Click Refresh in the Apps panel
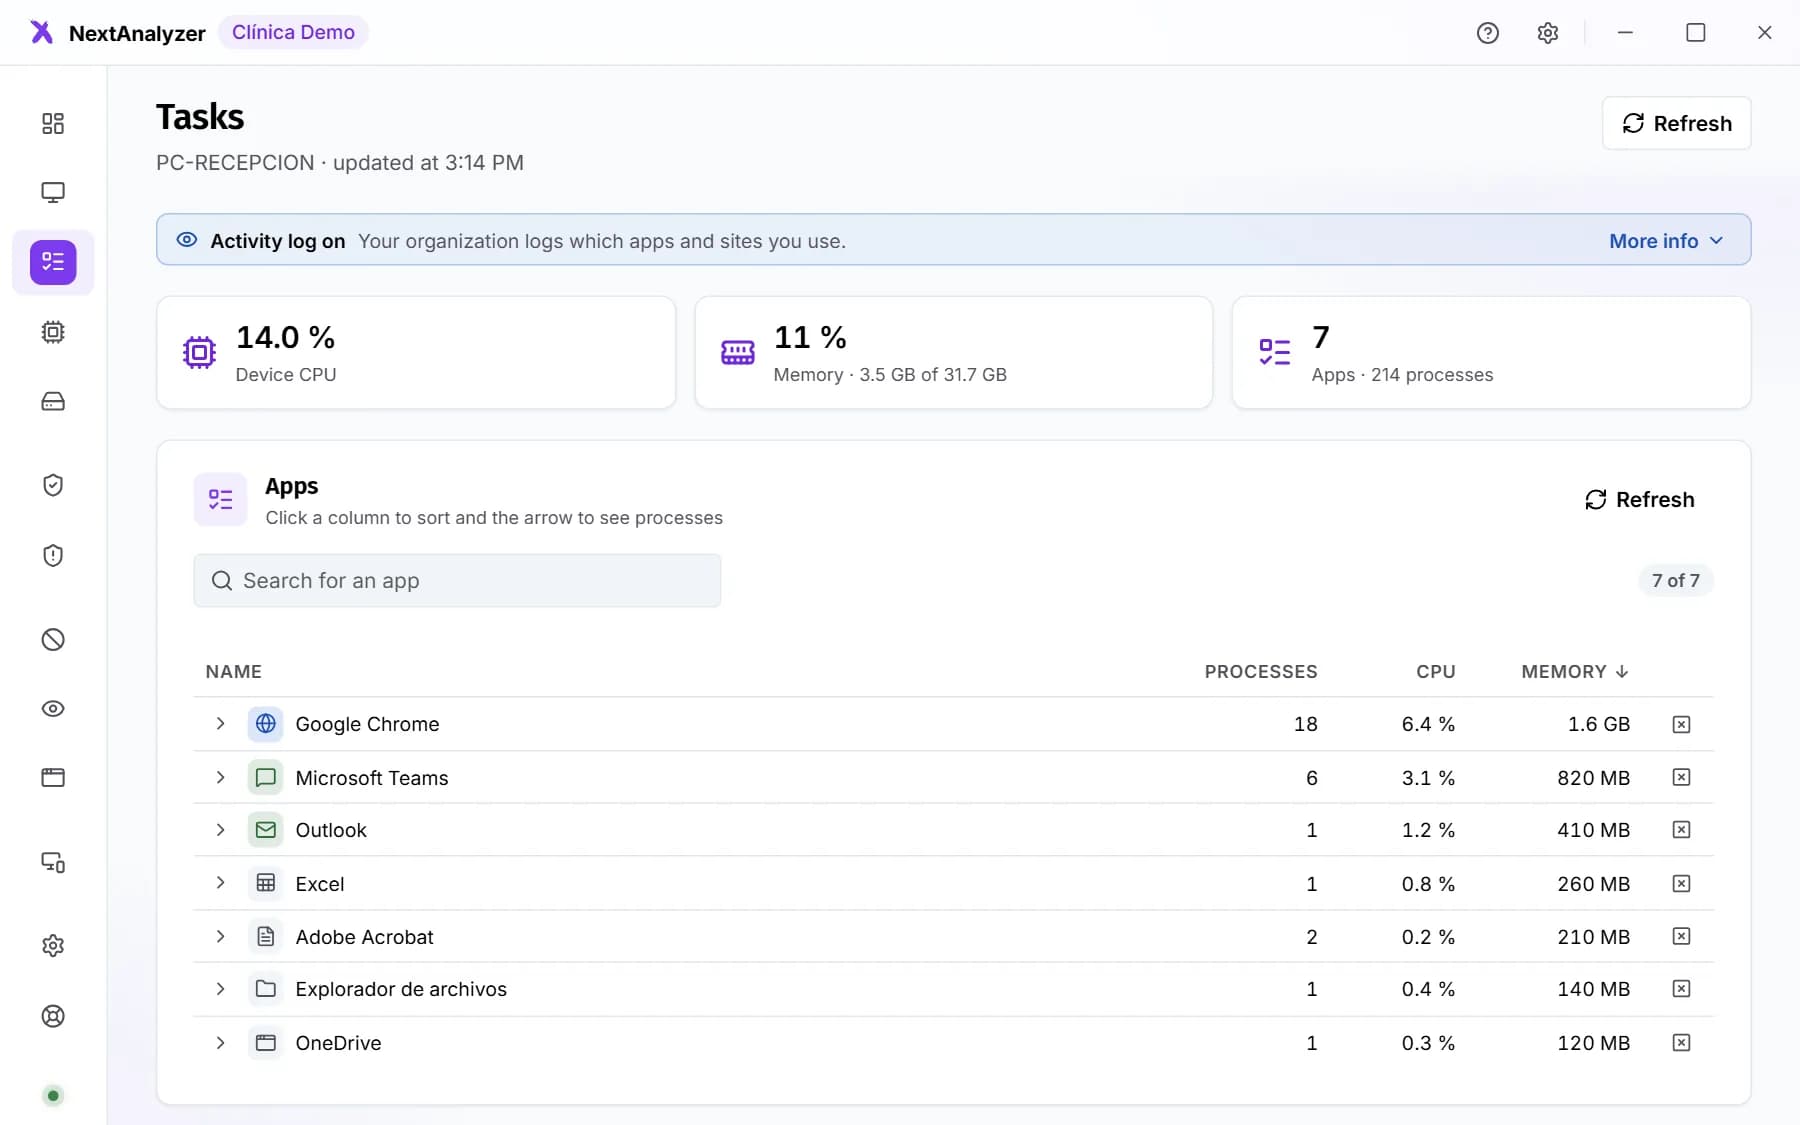Screen dimensions: 1800x1125 [x=1640, y=499]
